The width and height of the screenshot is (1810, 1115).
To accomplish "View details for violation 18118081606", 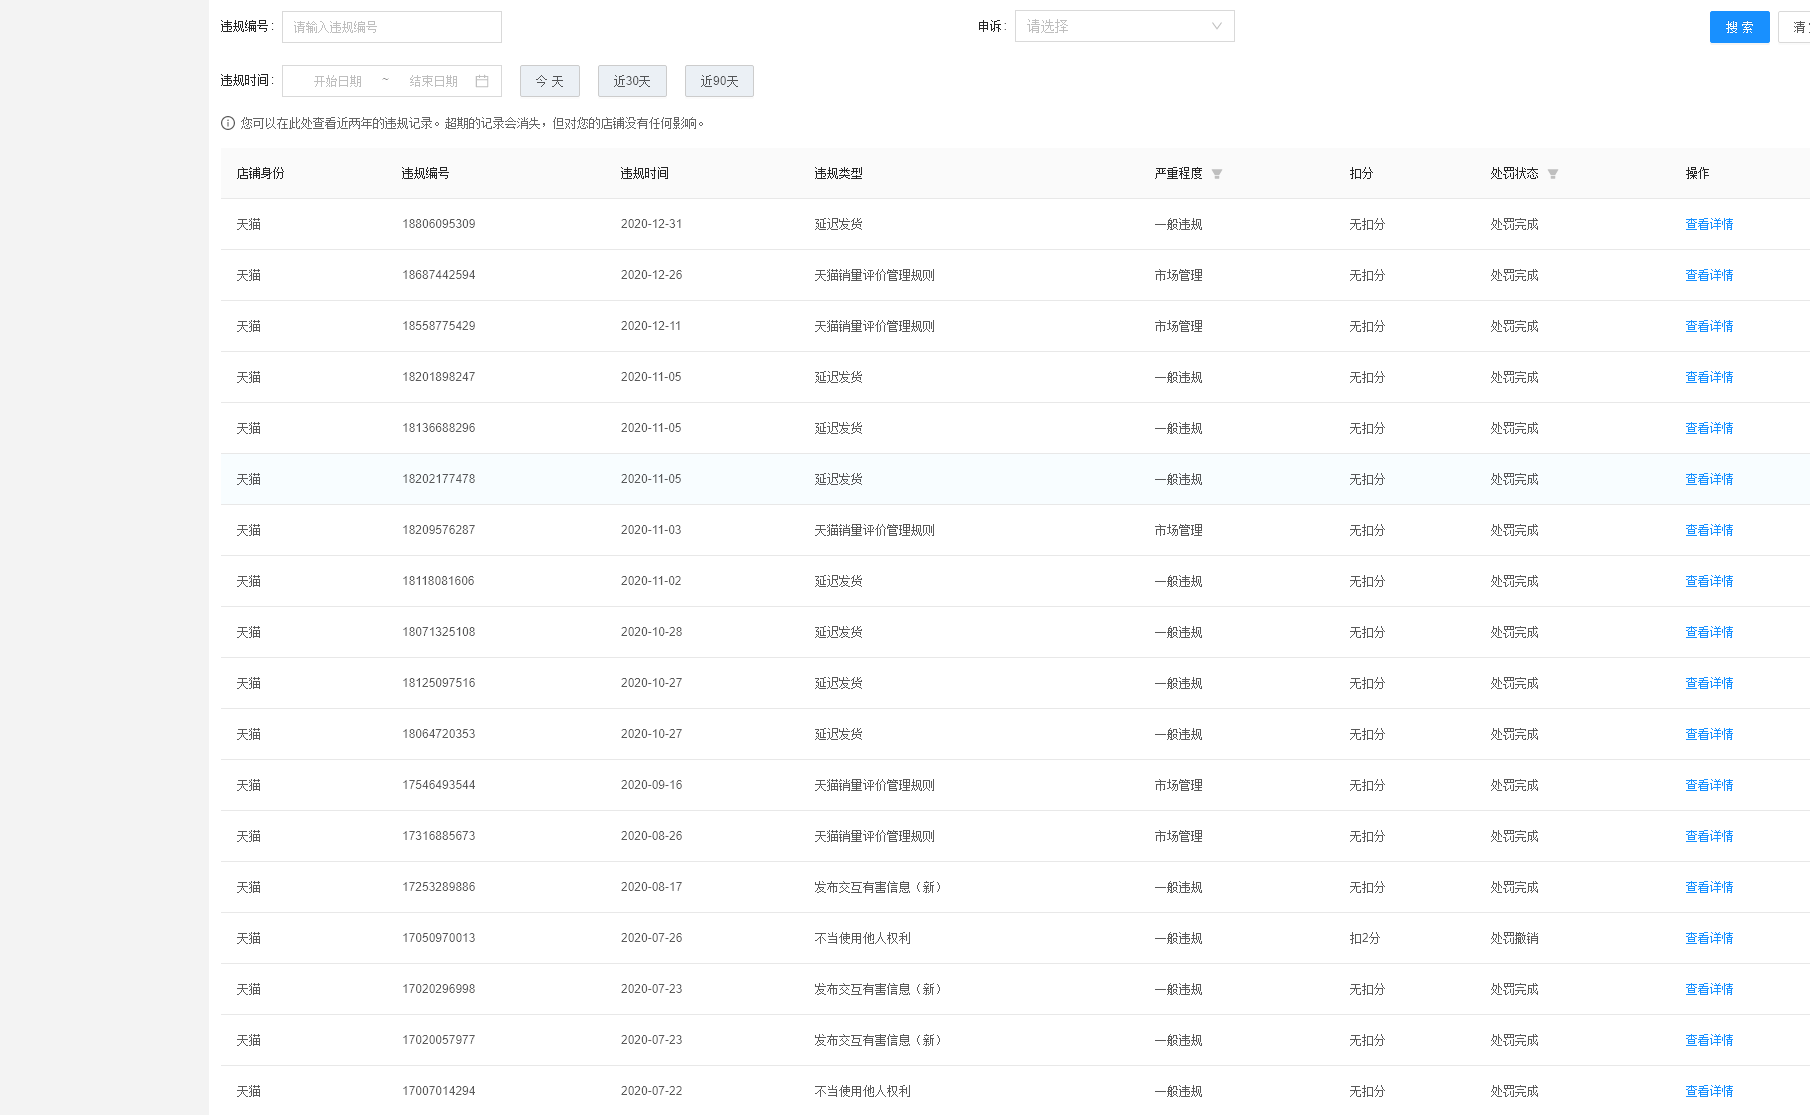I will point(1709,581).
